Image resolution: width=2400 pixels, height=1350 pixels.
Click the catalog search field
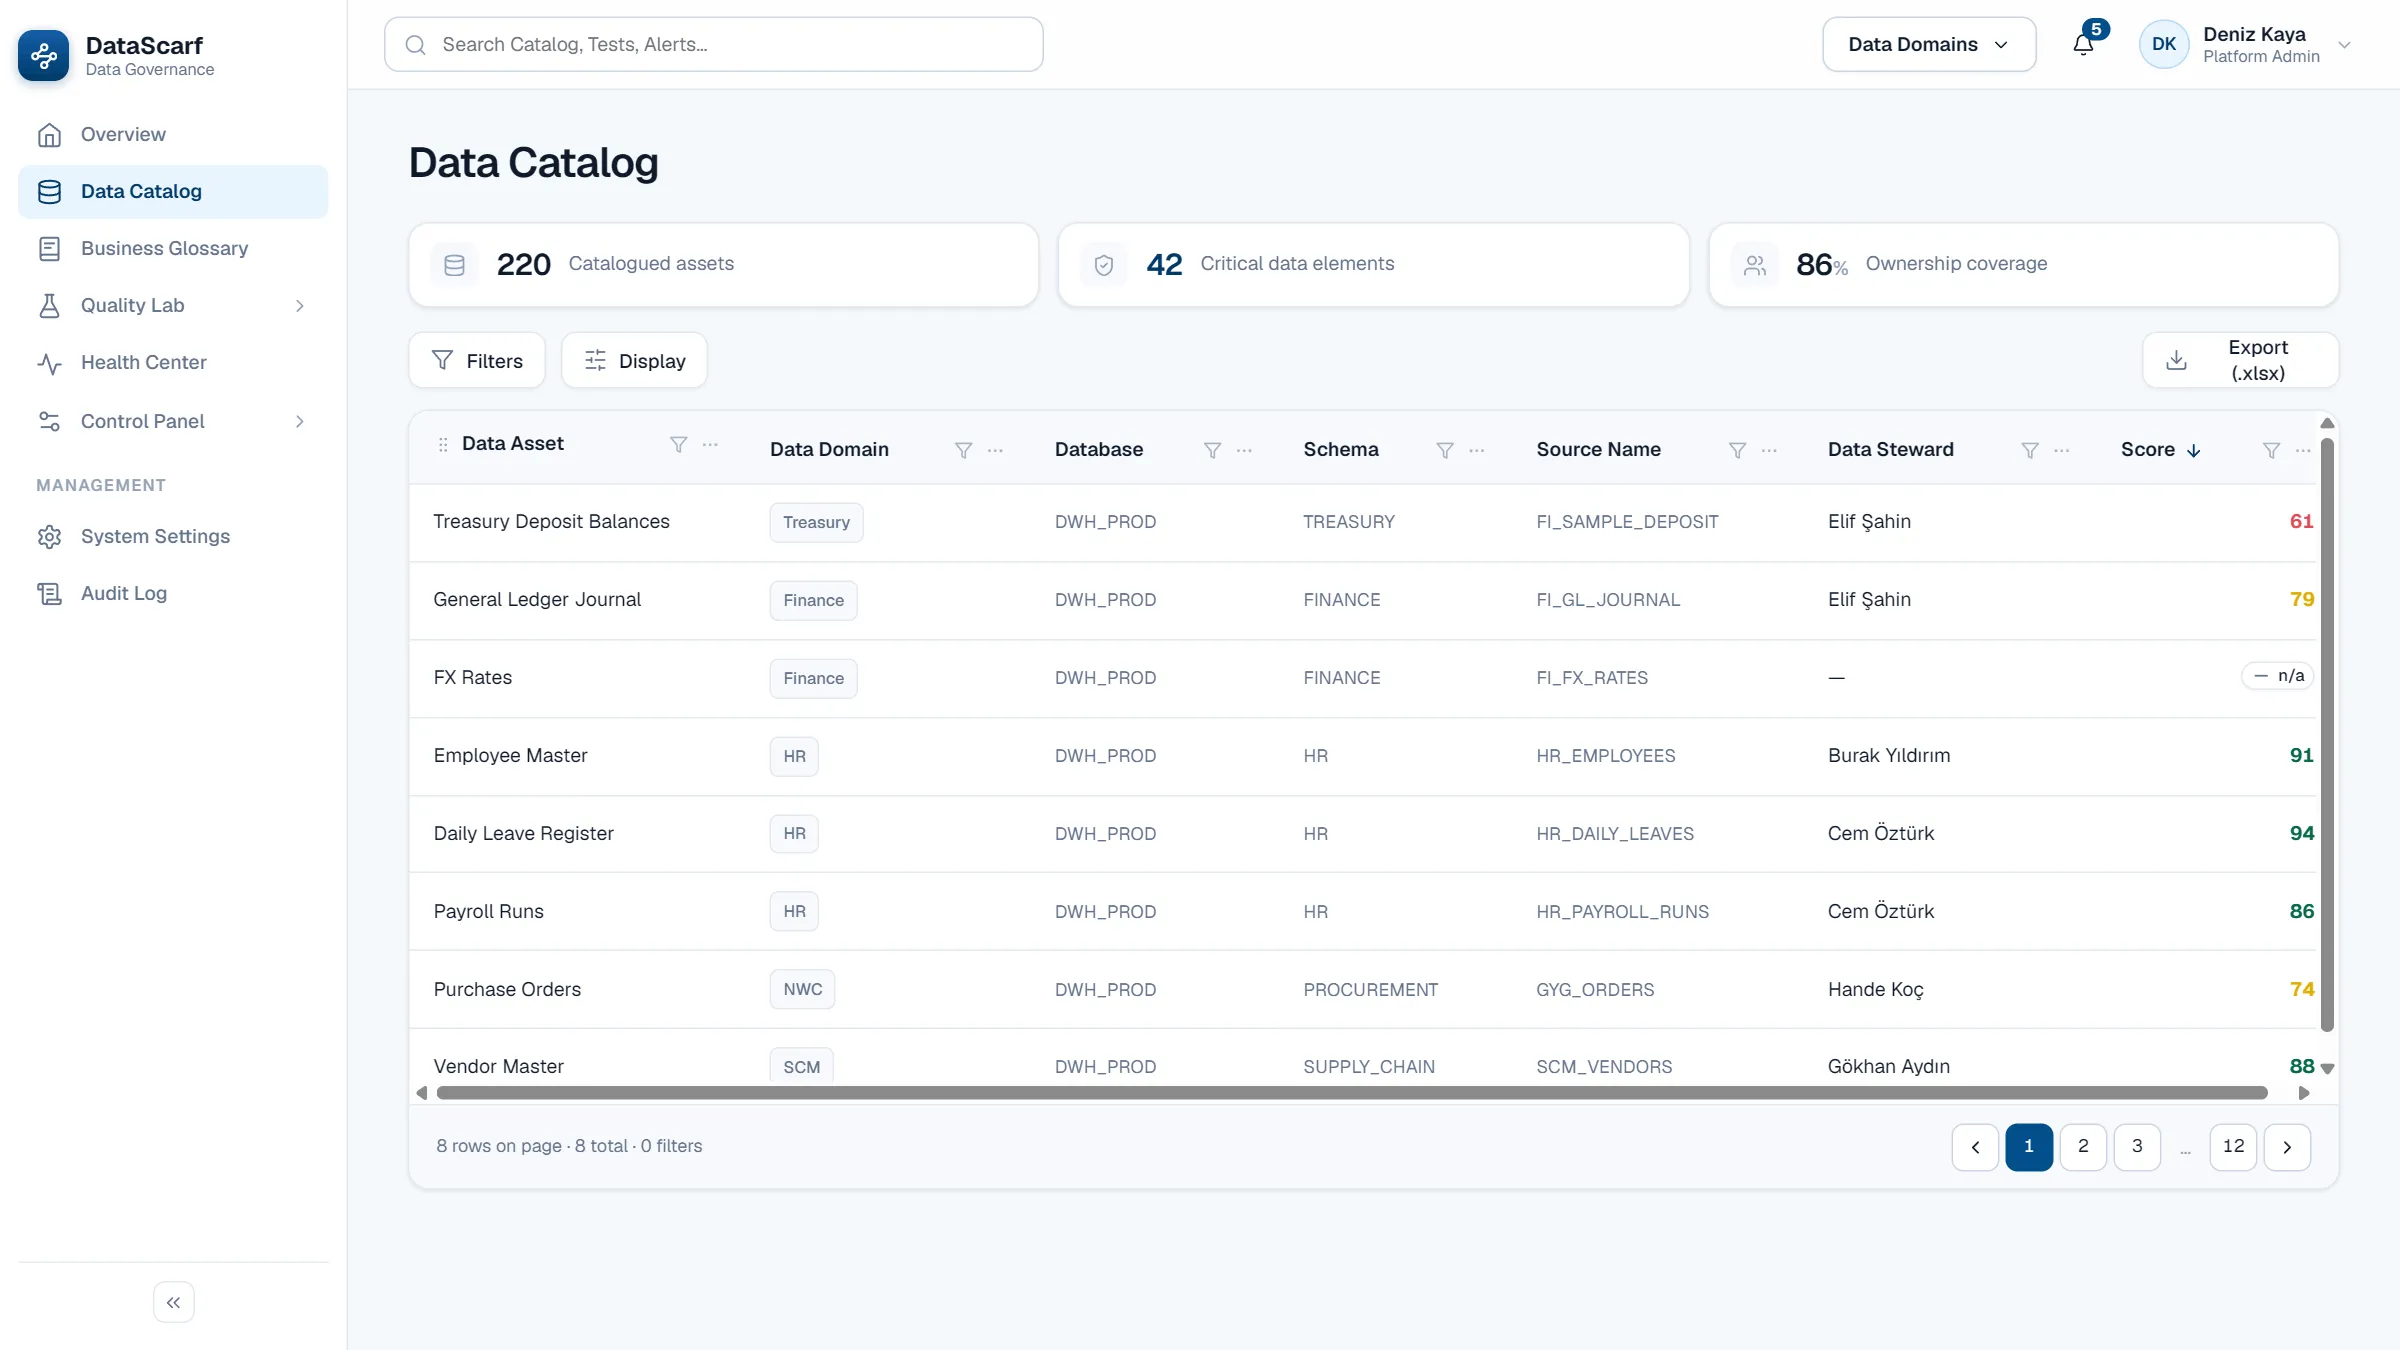[x=713, y=44]
